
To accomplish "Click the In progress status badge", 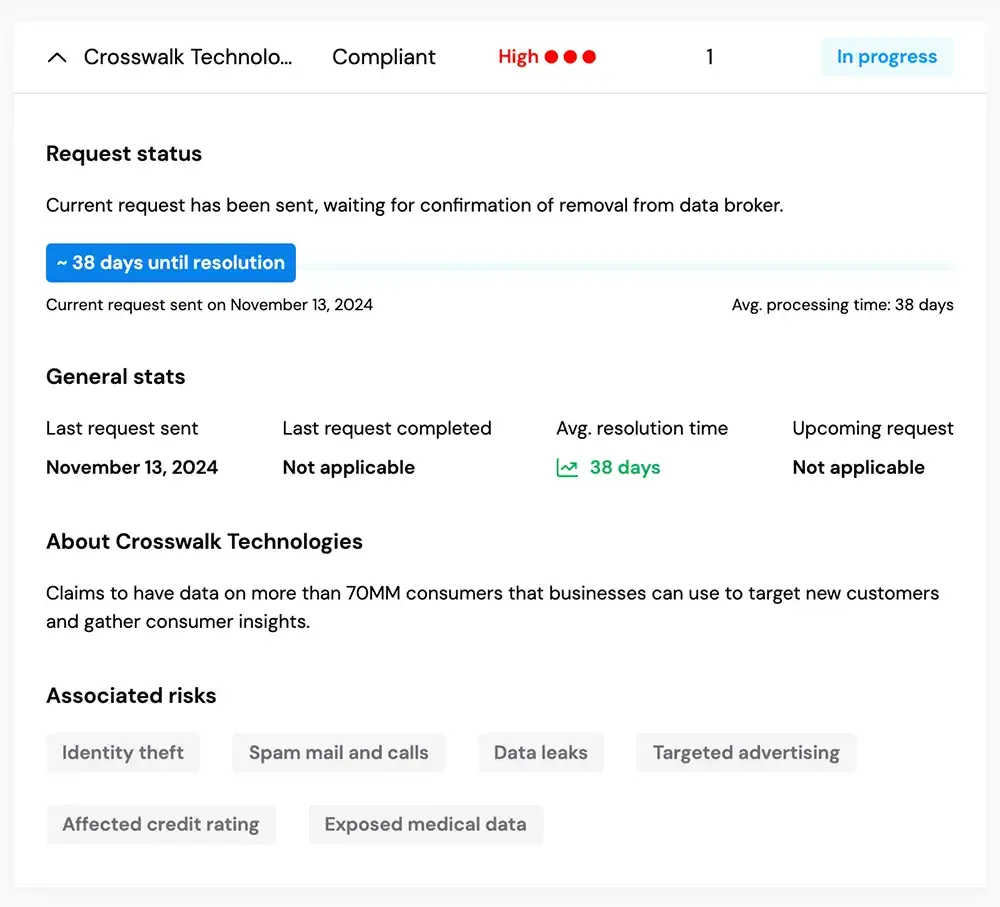I will 886,57.
